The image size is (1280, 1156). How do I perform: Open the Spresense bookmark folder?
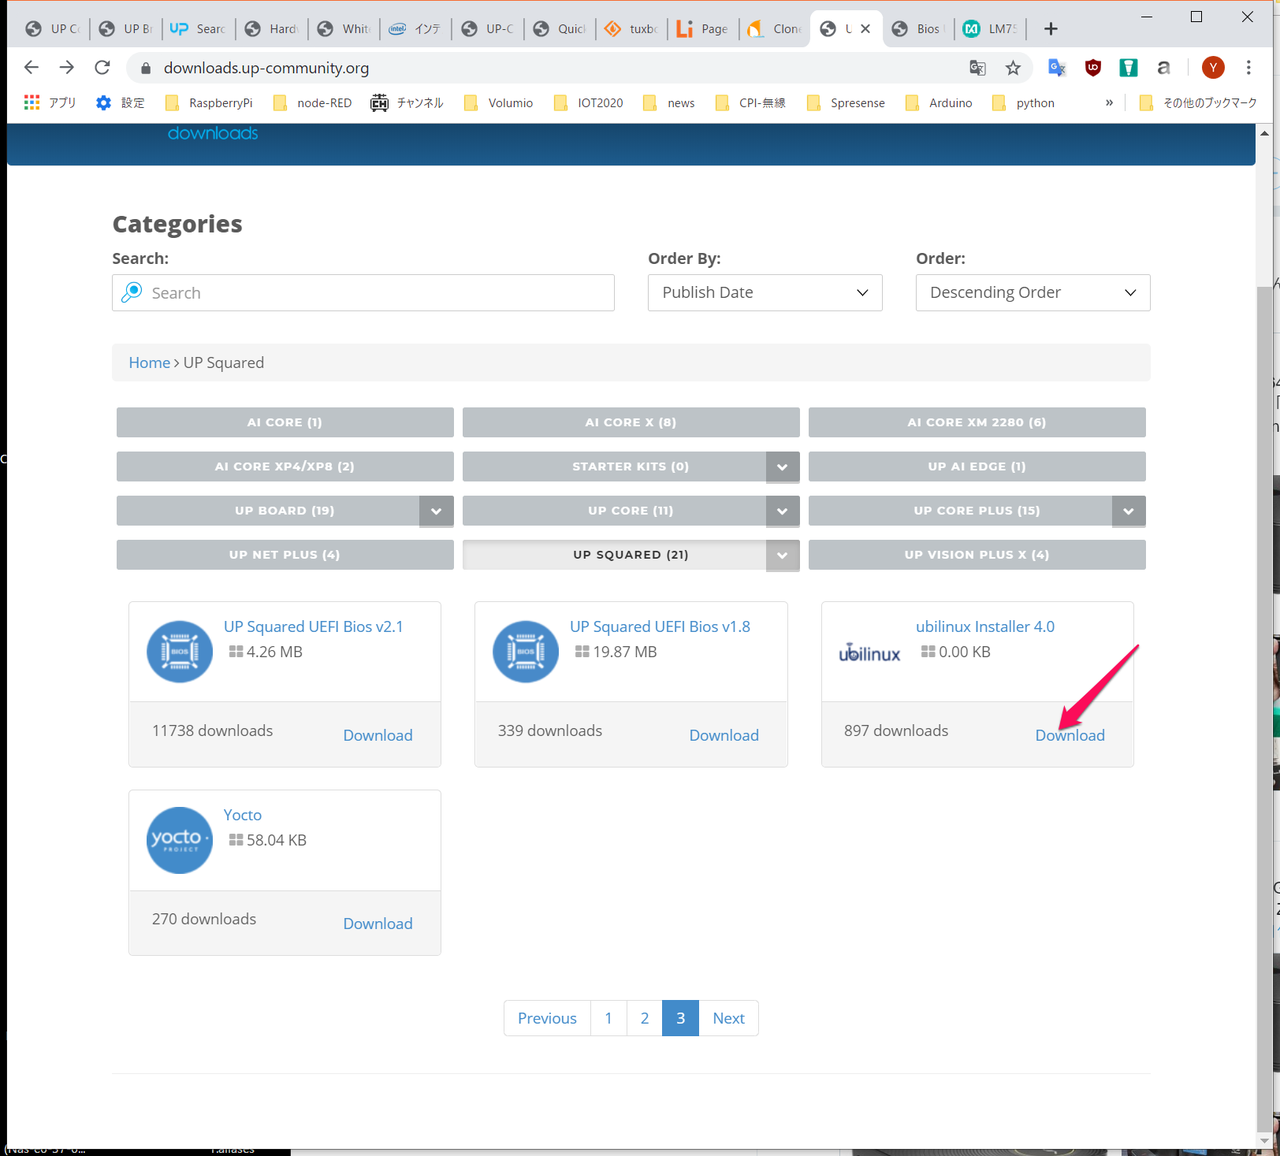pos(846,102)
